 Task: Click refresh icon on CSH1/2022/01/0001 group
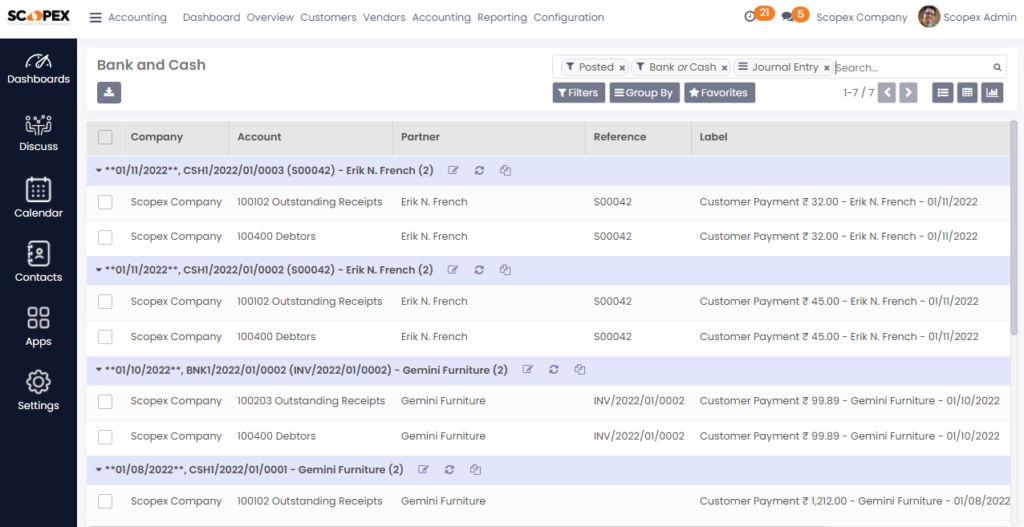(449, 470)
